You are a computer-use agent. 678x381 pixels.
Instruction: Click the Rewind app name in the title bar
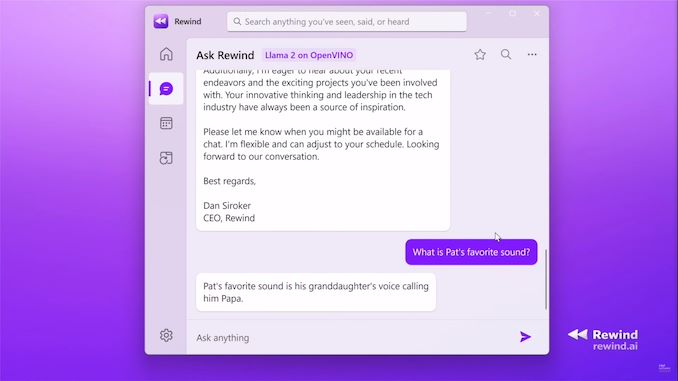pos(188,22)
